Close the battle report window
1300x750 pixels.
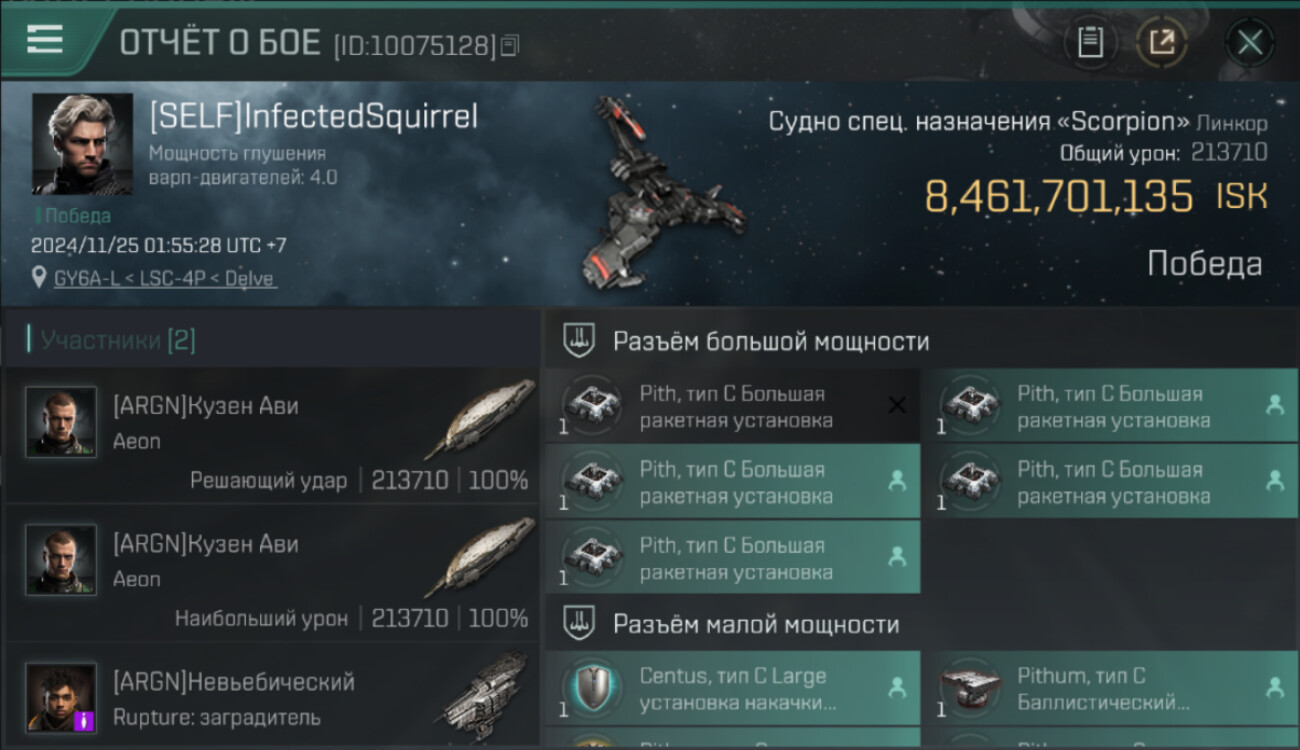point(1250,43)
